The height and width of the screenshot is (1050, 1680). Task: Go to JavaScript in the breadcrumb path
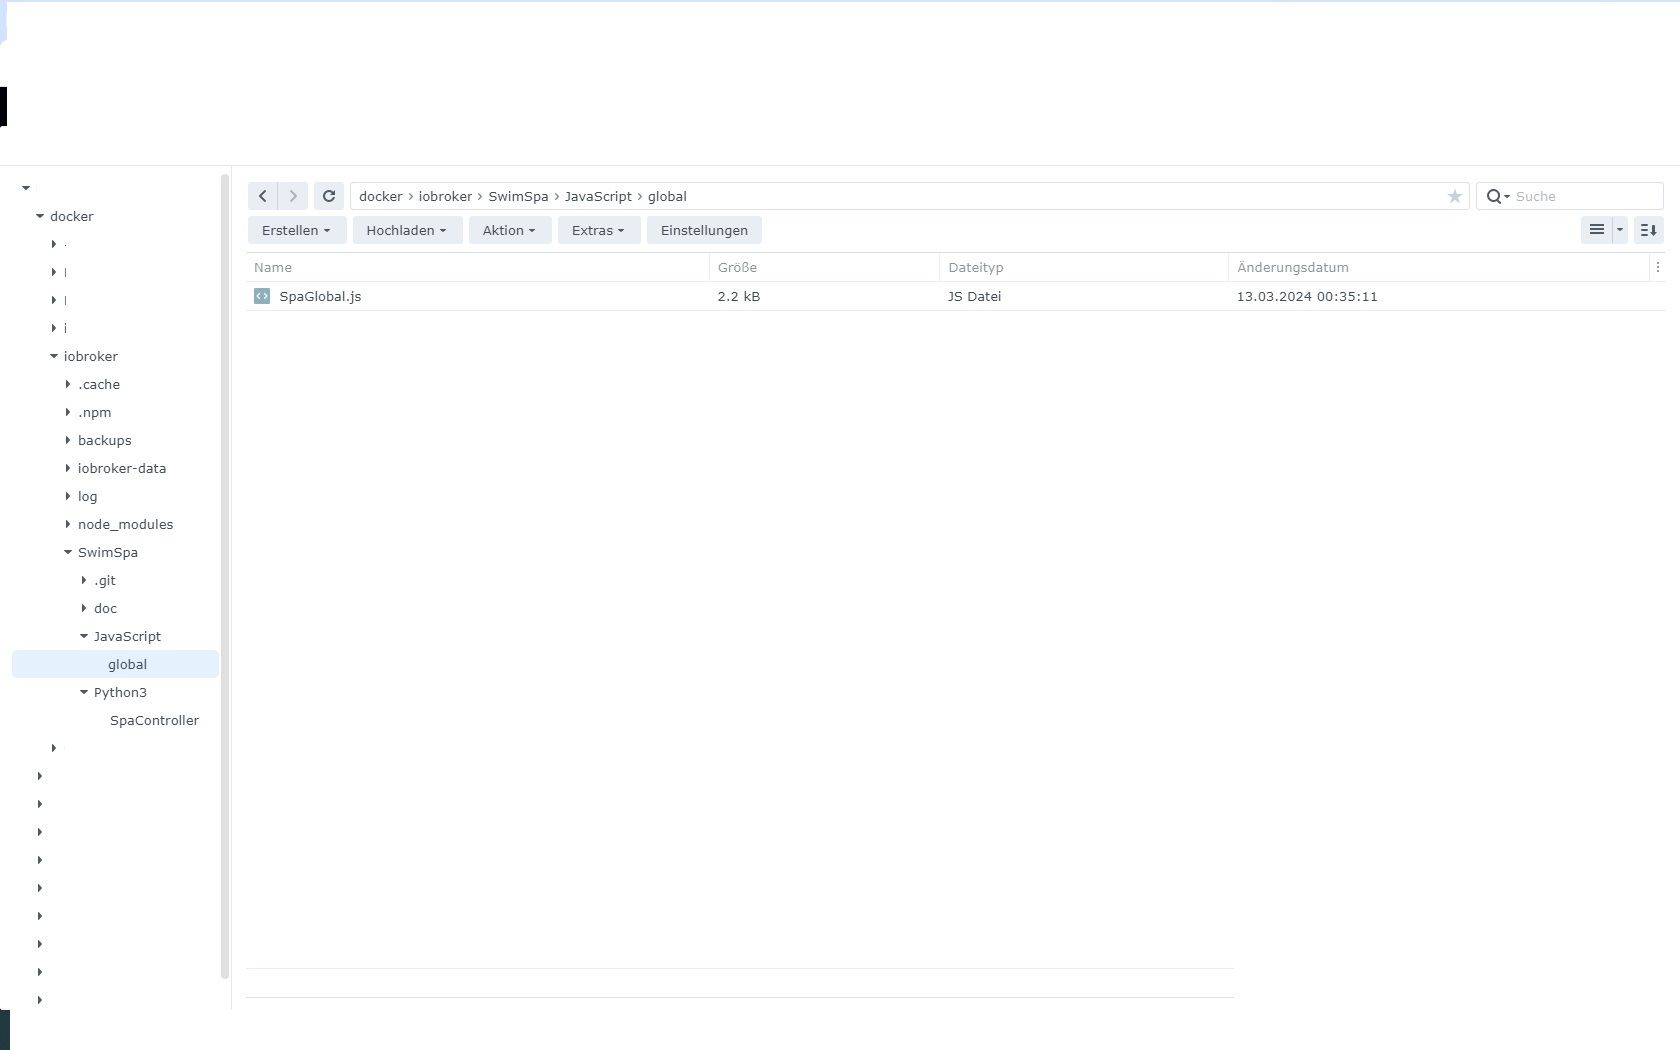(598, 196)
